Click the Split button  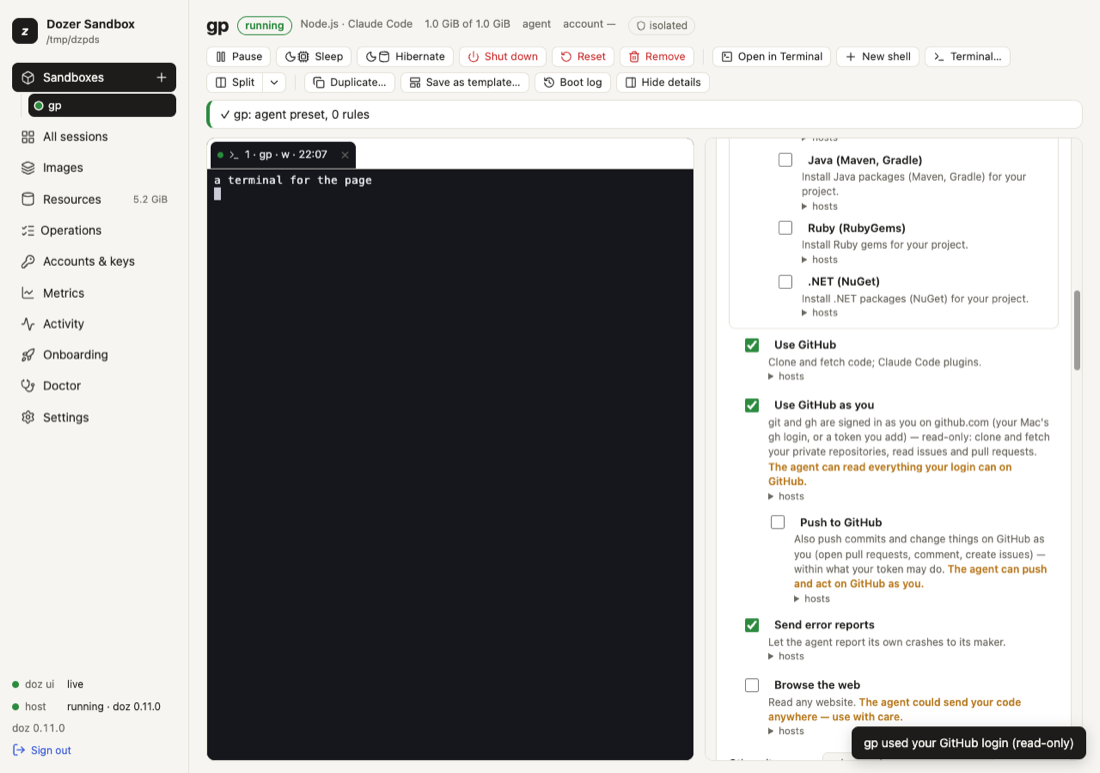point(235,82)
